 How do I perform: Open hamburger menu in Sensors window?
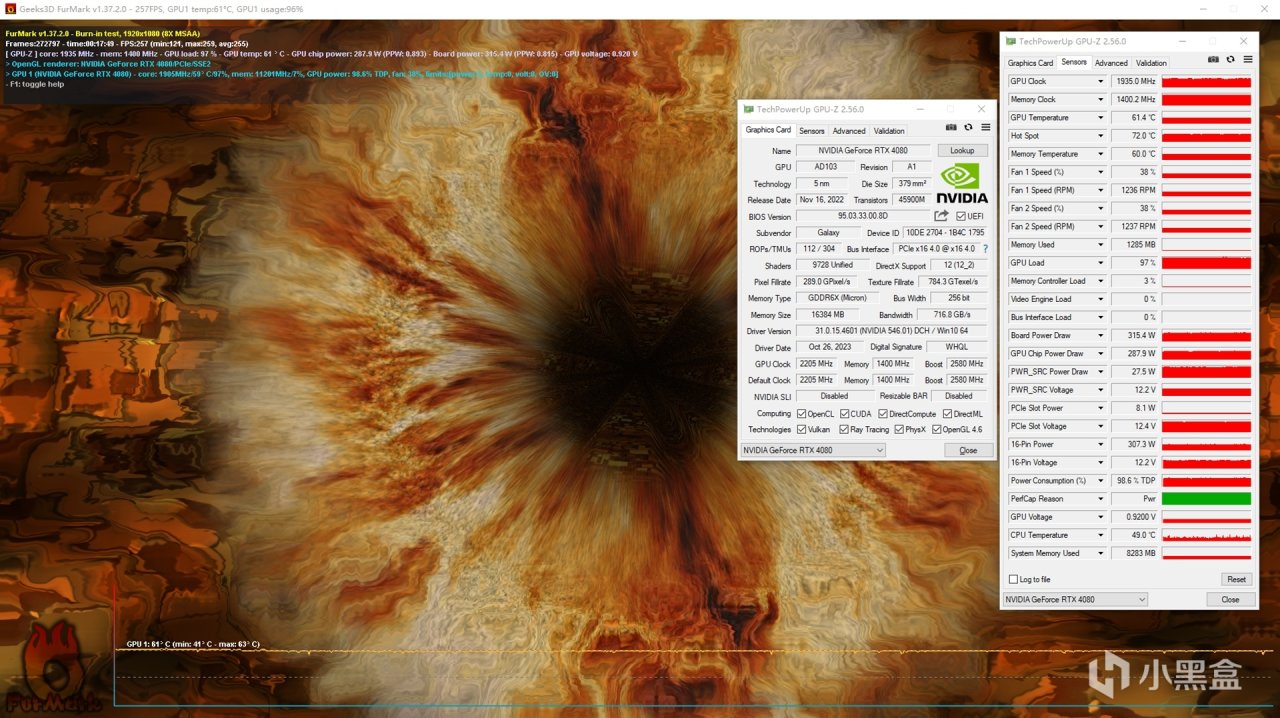[1246, 60]
